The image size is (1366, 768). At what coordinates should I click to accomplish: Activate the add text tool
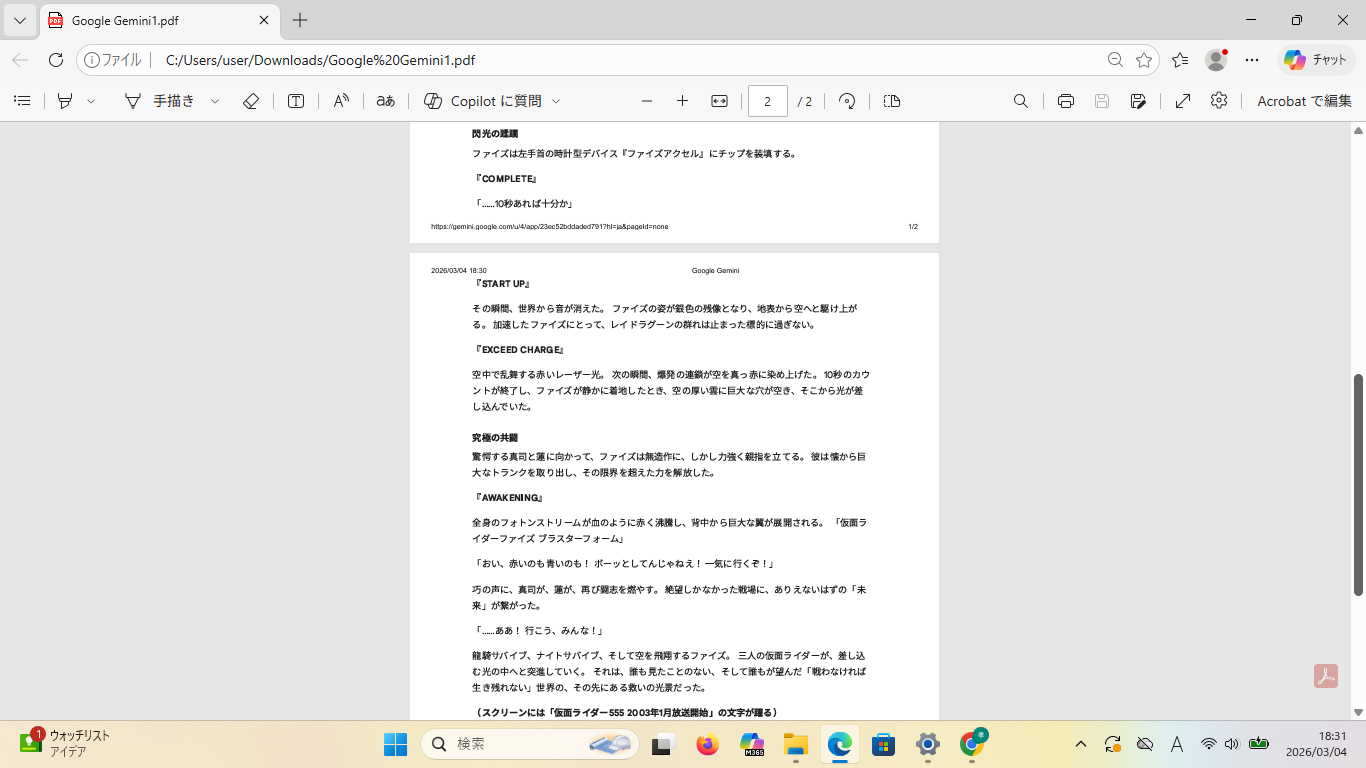296,101
